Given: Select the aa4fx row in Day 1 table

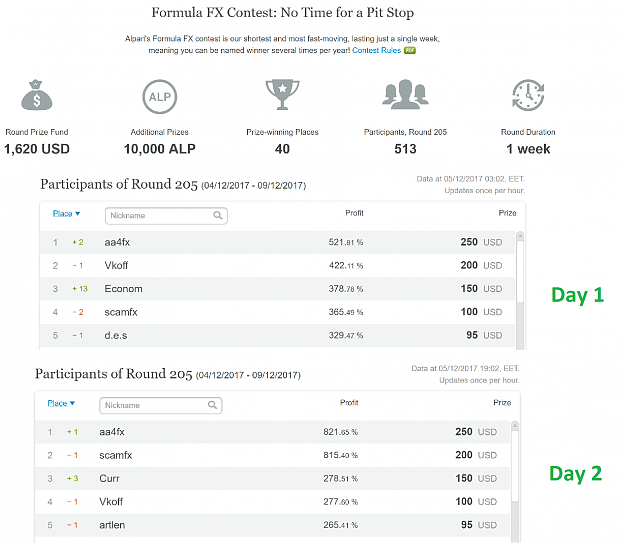Looking at the screenshot, I should tap(277, 242).
